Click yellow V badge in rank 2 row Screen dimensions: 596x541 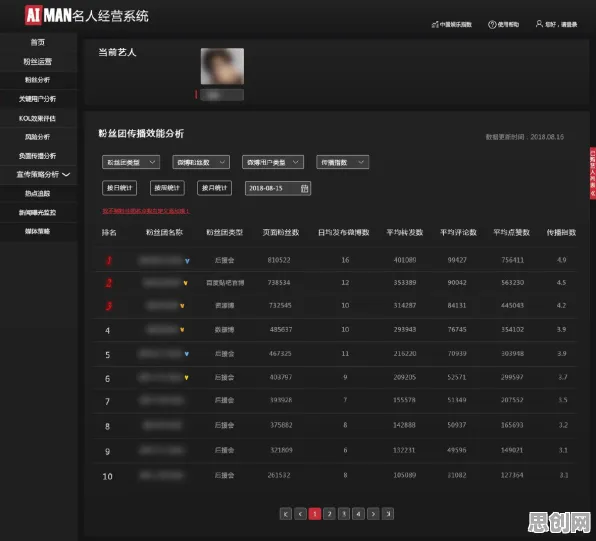tap(185, 283)
